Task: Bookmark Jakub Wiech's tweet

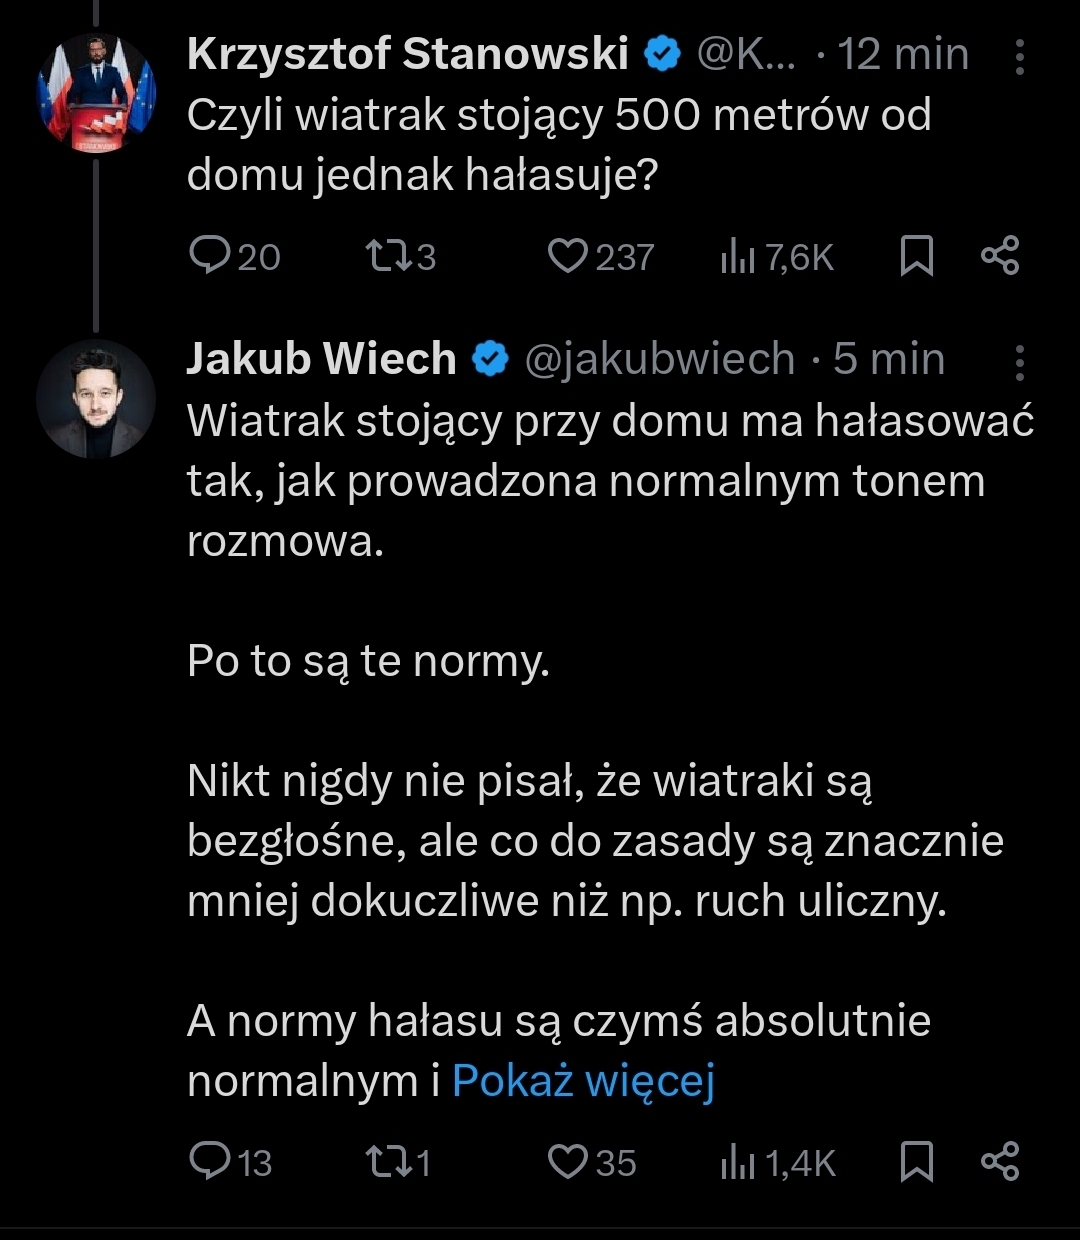Action: coord(917,1162)
